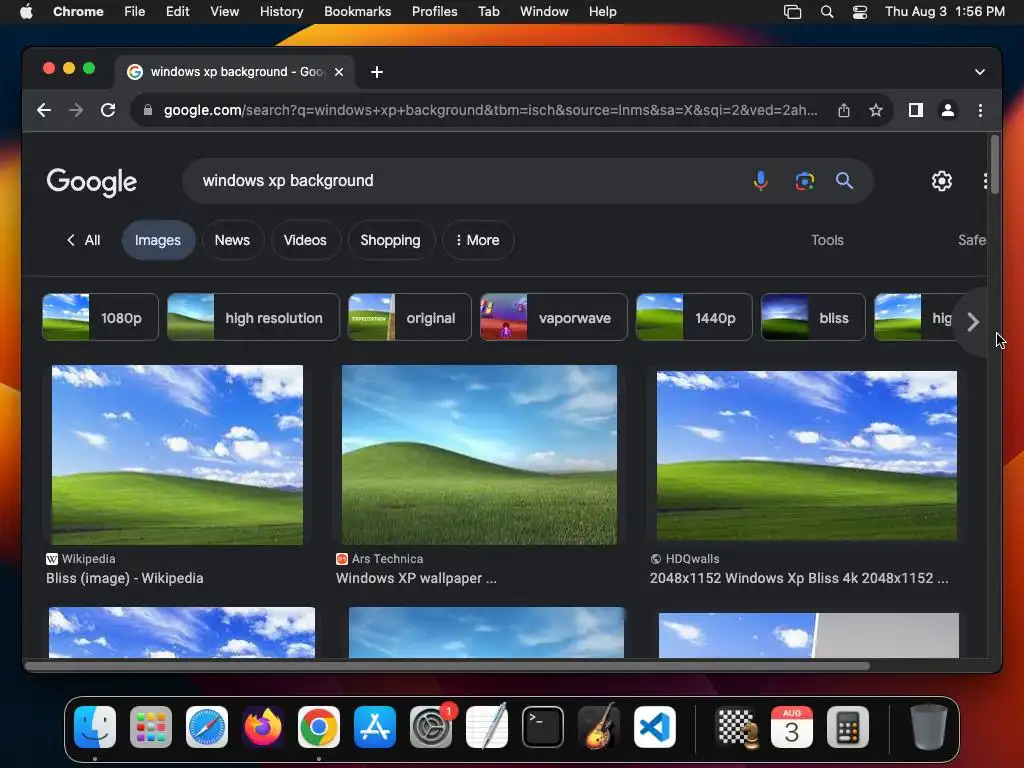
Task: Toggle Chrome side panel
Action: pyautogui.click(x=916, y=110)
